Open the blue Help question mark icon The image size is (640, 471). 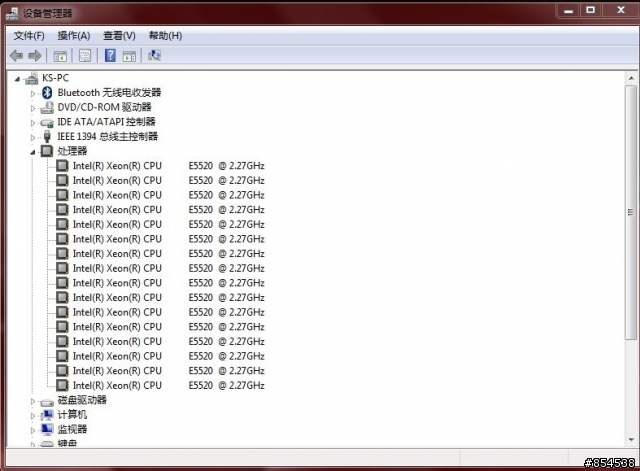click(x=110, y=56)
